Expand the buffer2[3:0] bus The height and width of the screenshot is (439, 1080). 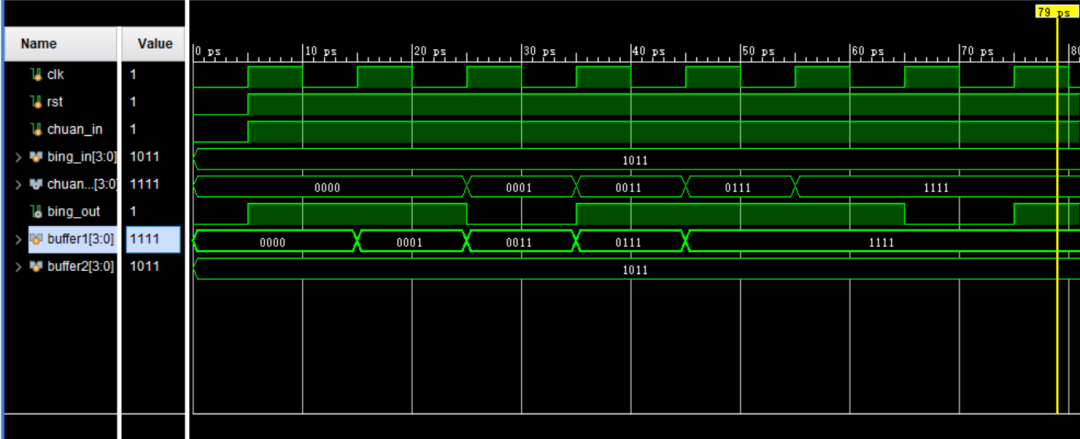[19, 266]
